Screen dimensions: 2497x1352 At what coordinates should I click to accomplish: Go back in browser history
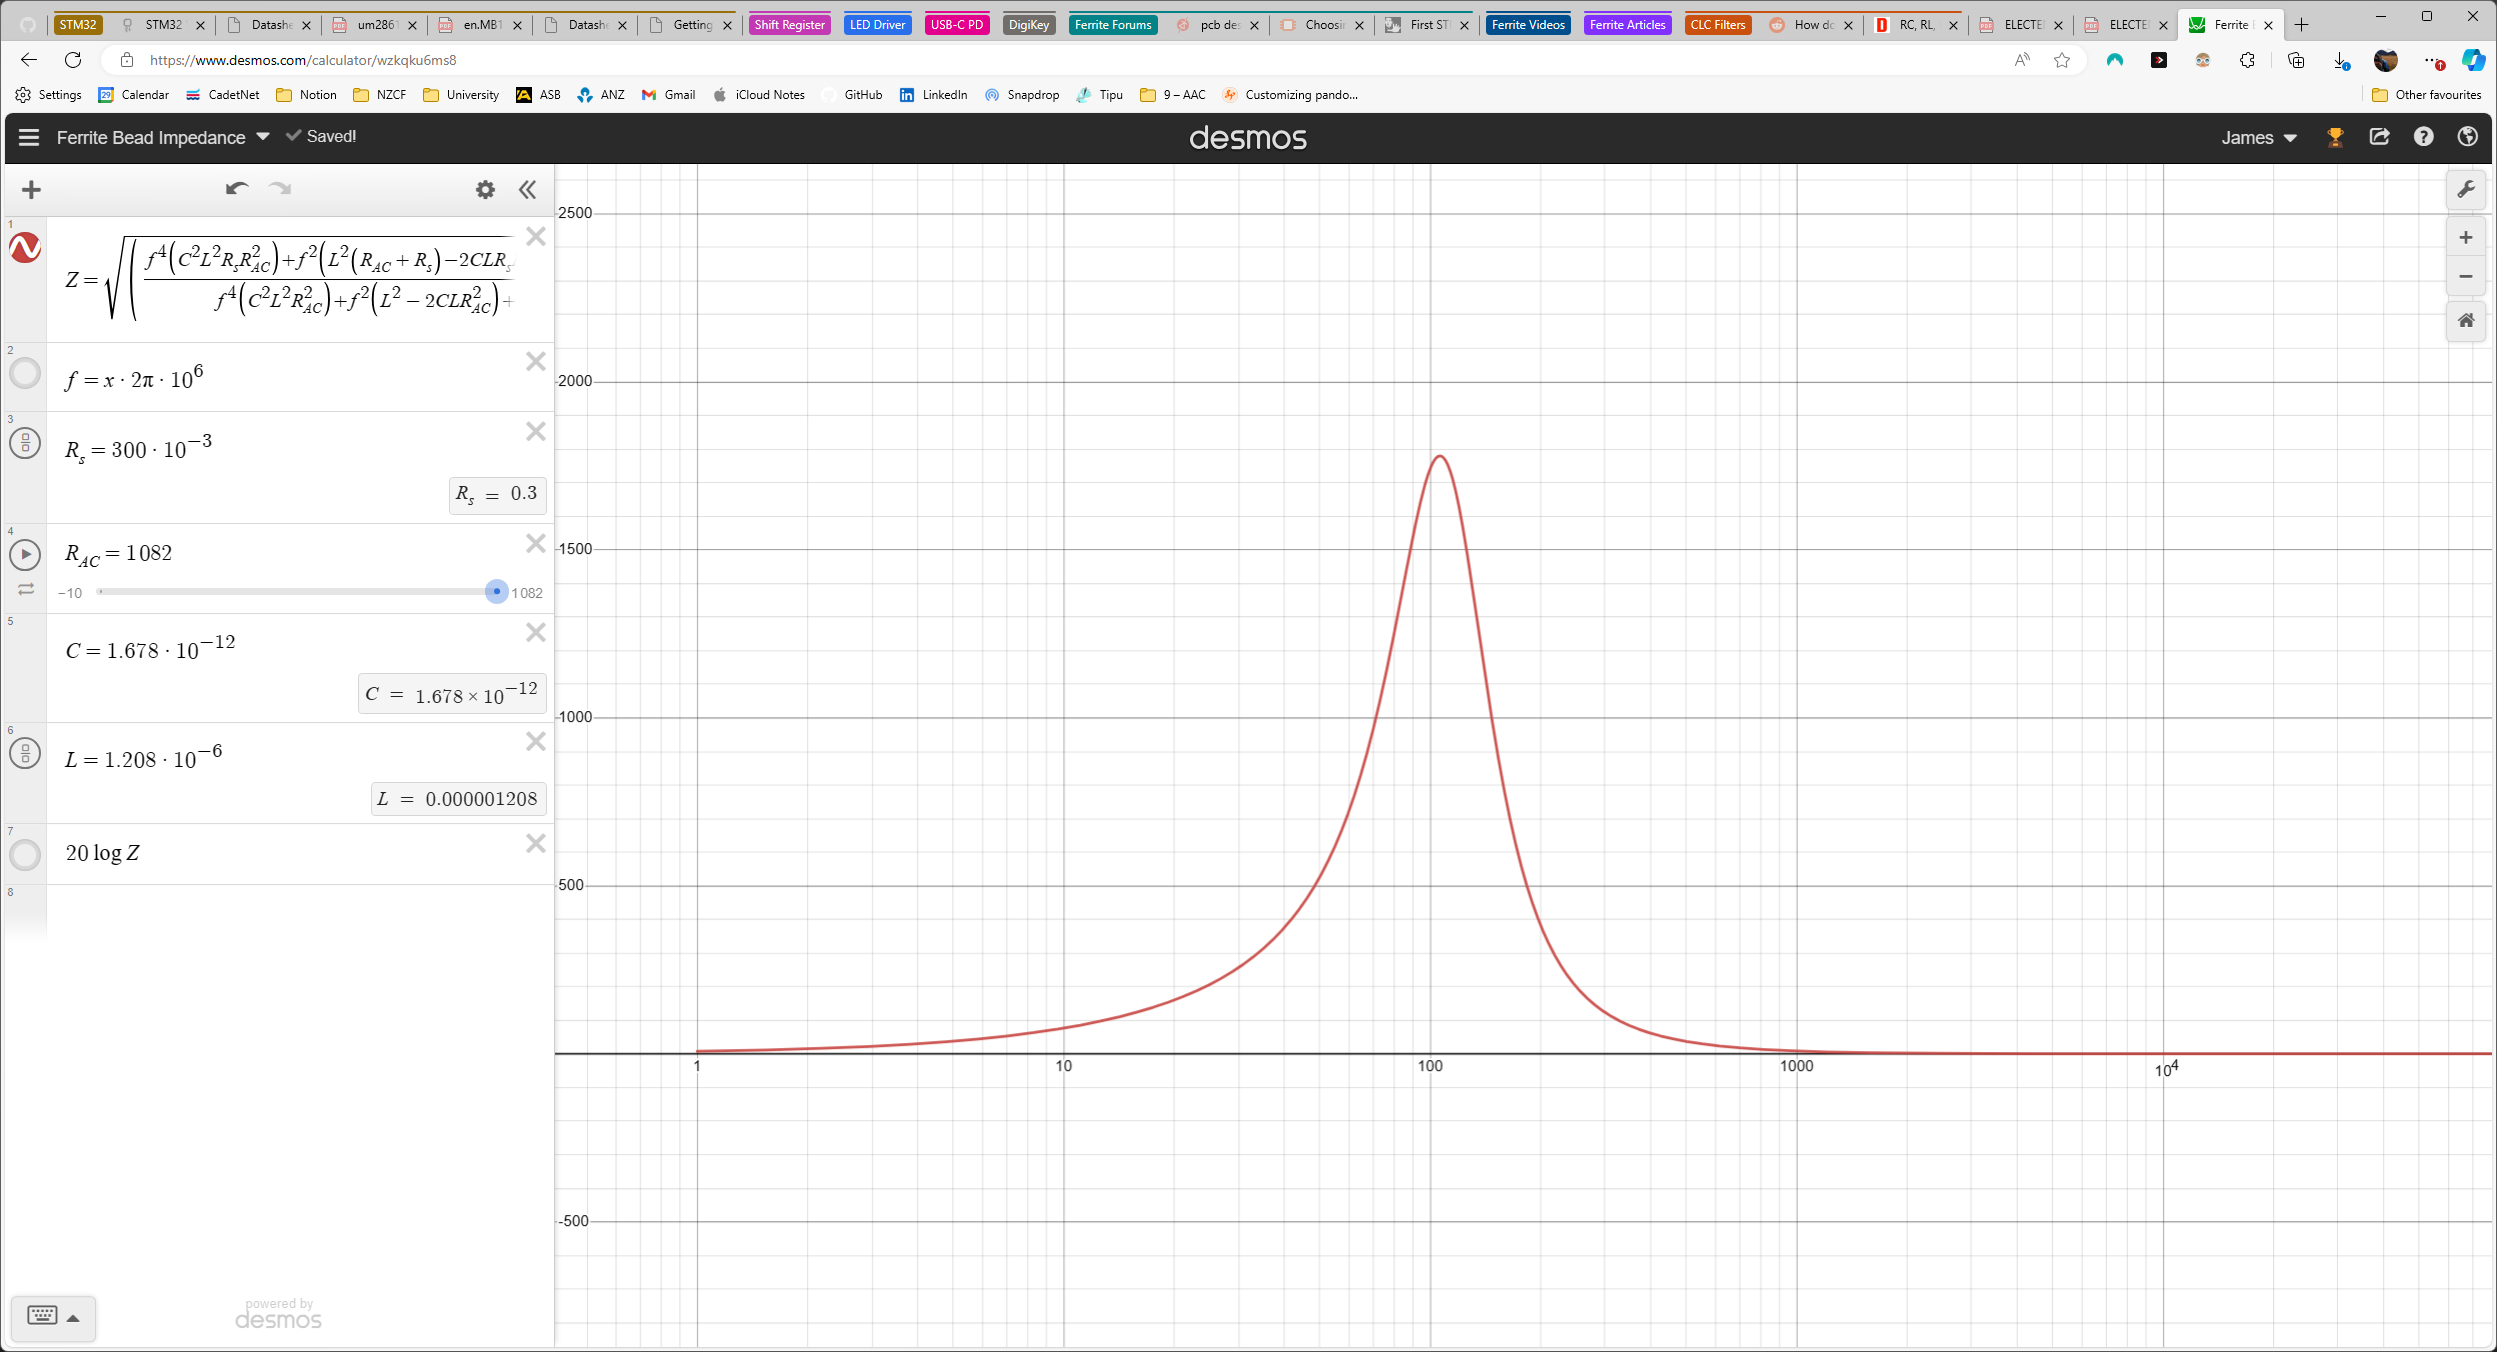click(28, 60)
